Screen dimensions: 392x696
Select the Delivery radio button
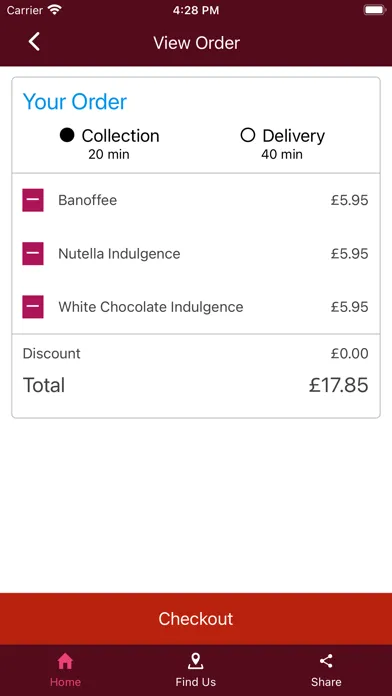point(248,135)
